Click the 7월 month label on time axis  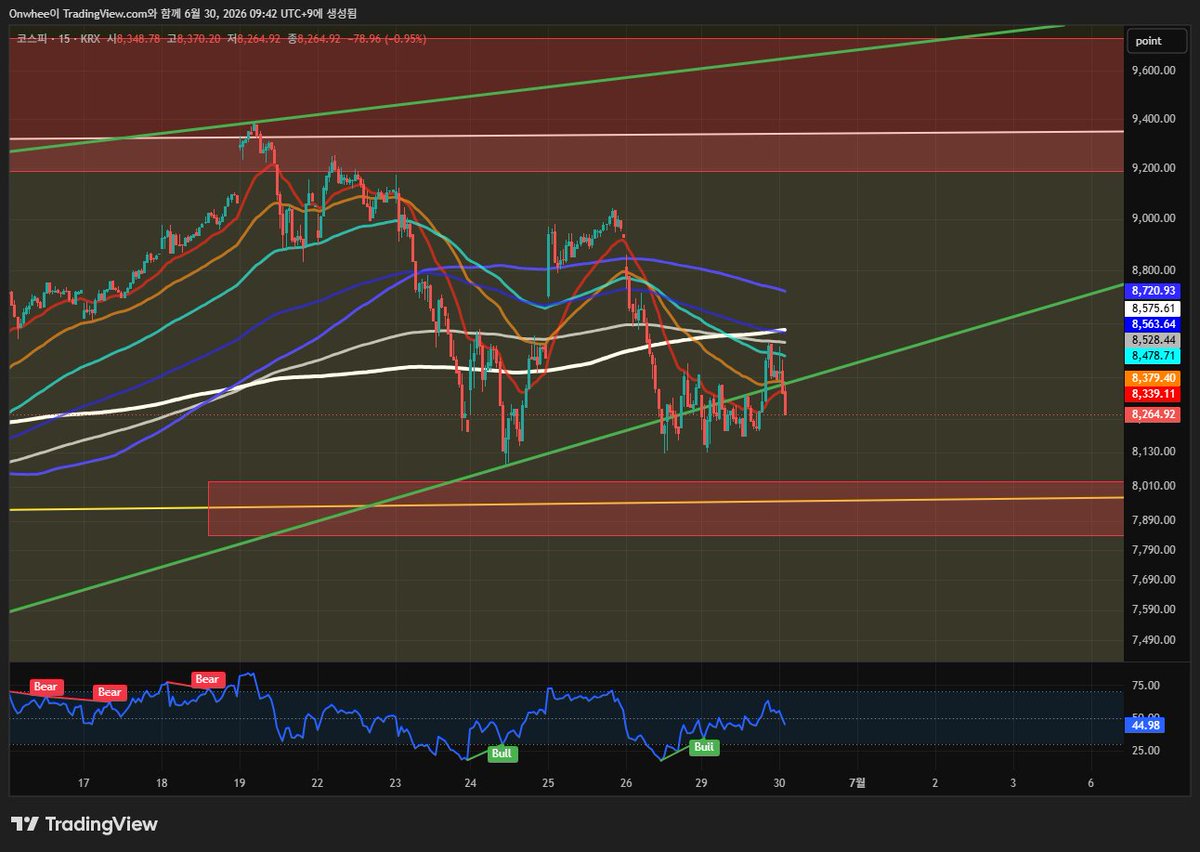pos(857,782)
